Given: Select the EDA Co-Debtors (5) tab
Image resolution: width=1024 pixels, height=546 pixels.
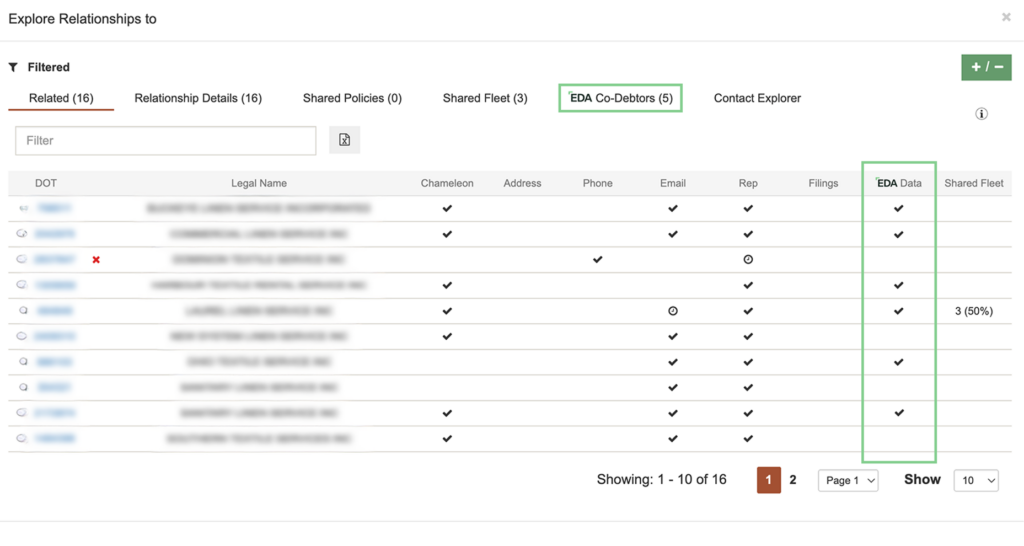Looking at the screenshot, I should pos(620,98).
